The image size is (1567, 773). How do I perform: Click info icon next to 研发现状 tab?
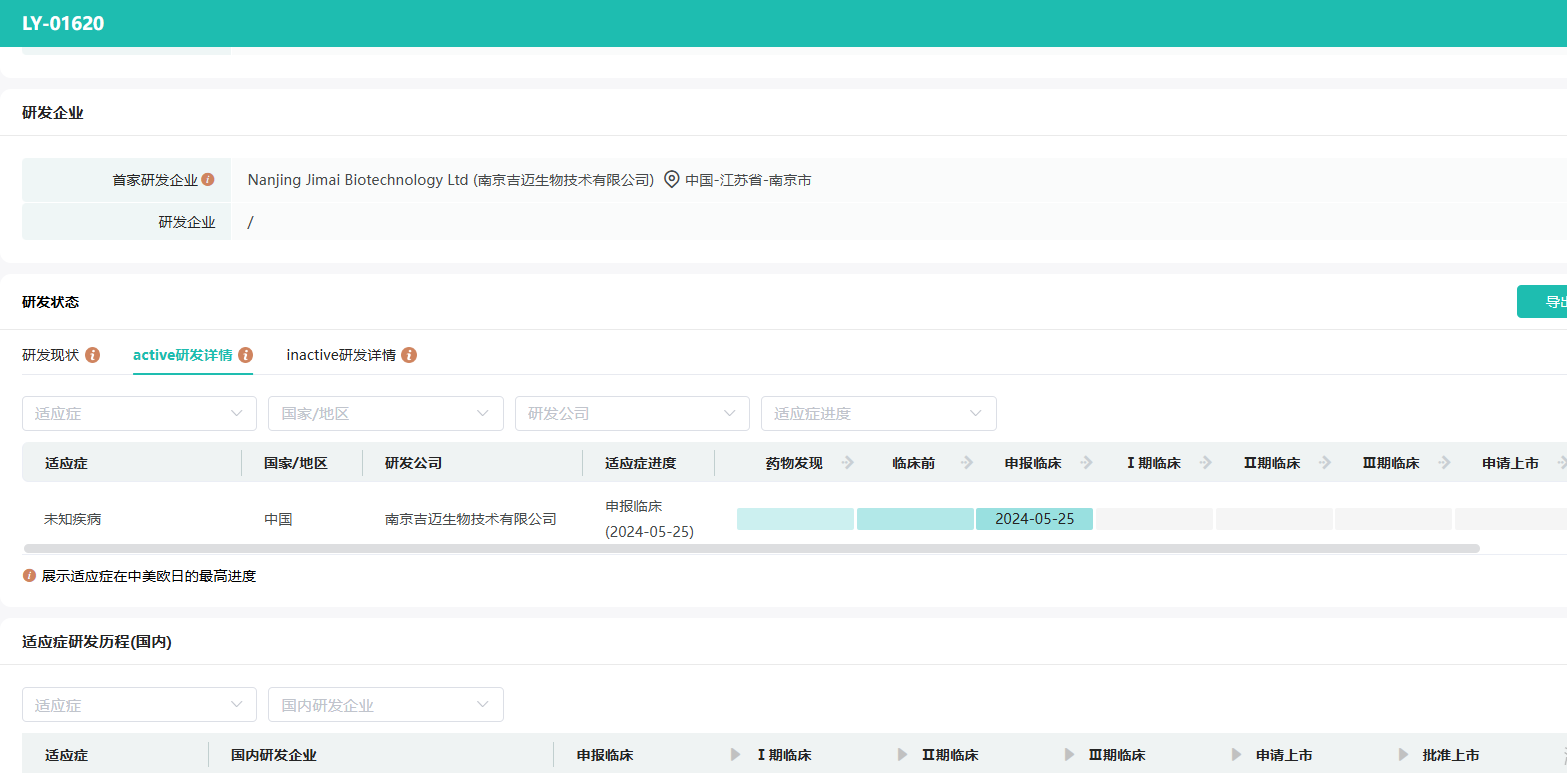pyautogui.click(x=93, y=355)
